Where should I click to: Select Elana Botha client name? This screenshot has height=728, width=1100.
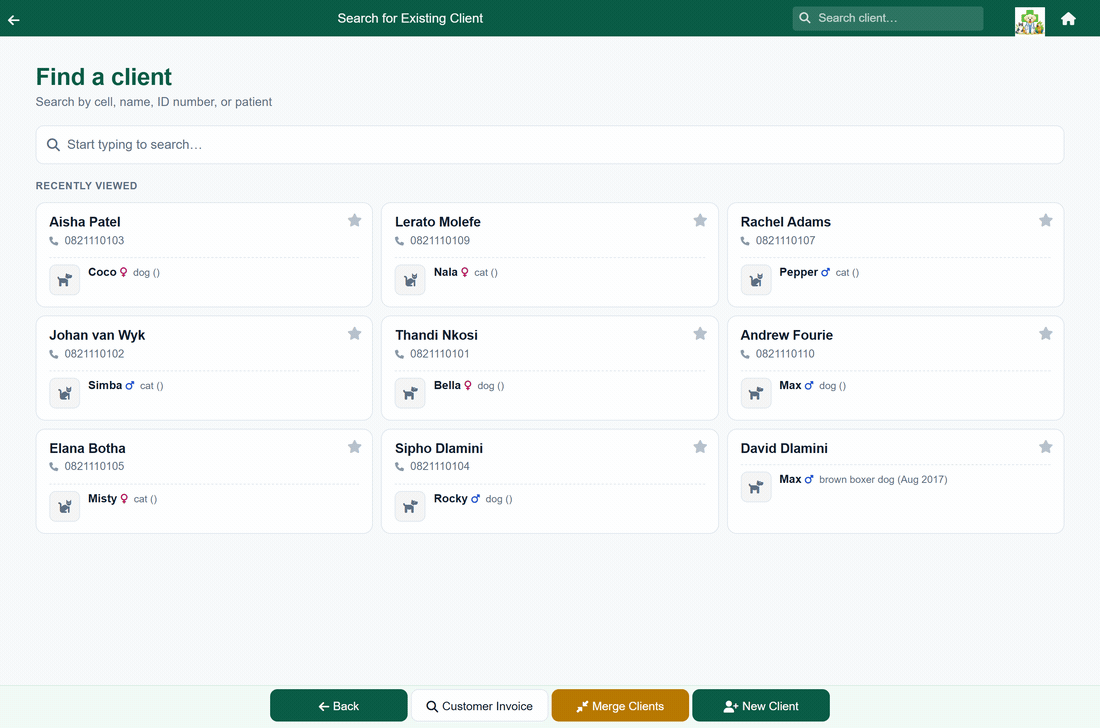tap(87, 448)
